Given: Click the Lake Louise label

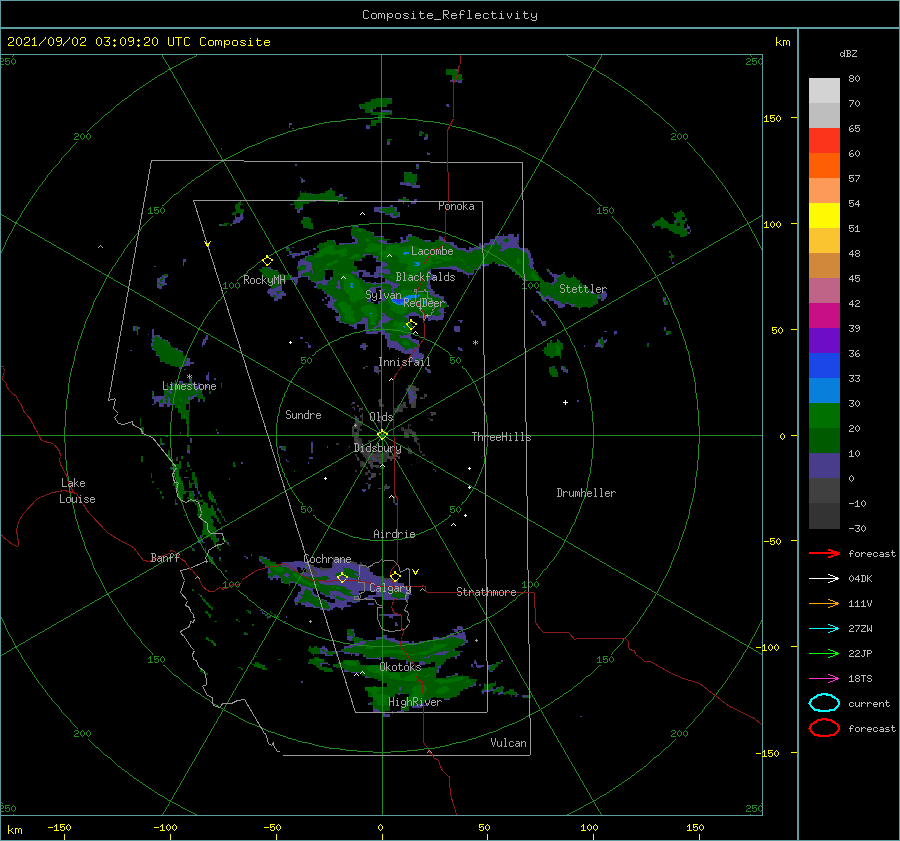Looking at the screenshot, I should [x=77, y=491].
